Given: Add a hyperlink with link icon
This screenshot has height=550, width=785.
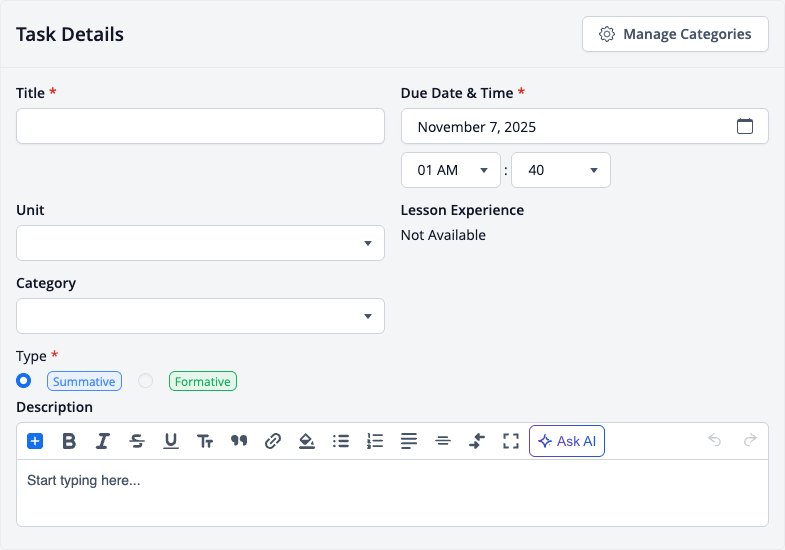Looking at the screenshot, I should [273, 441].
